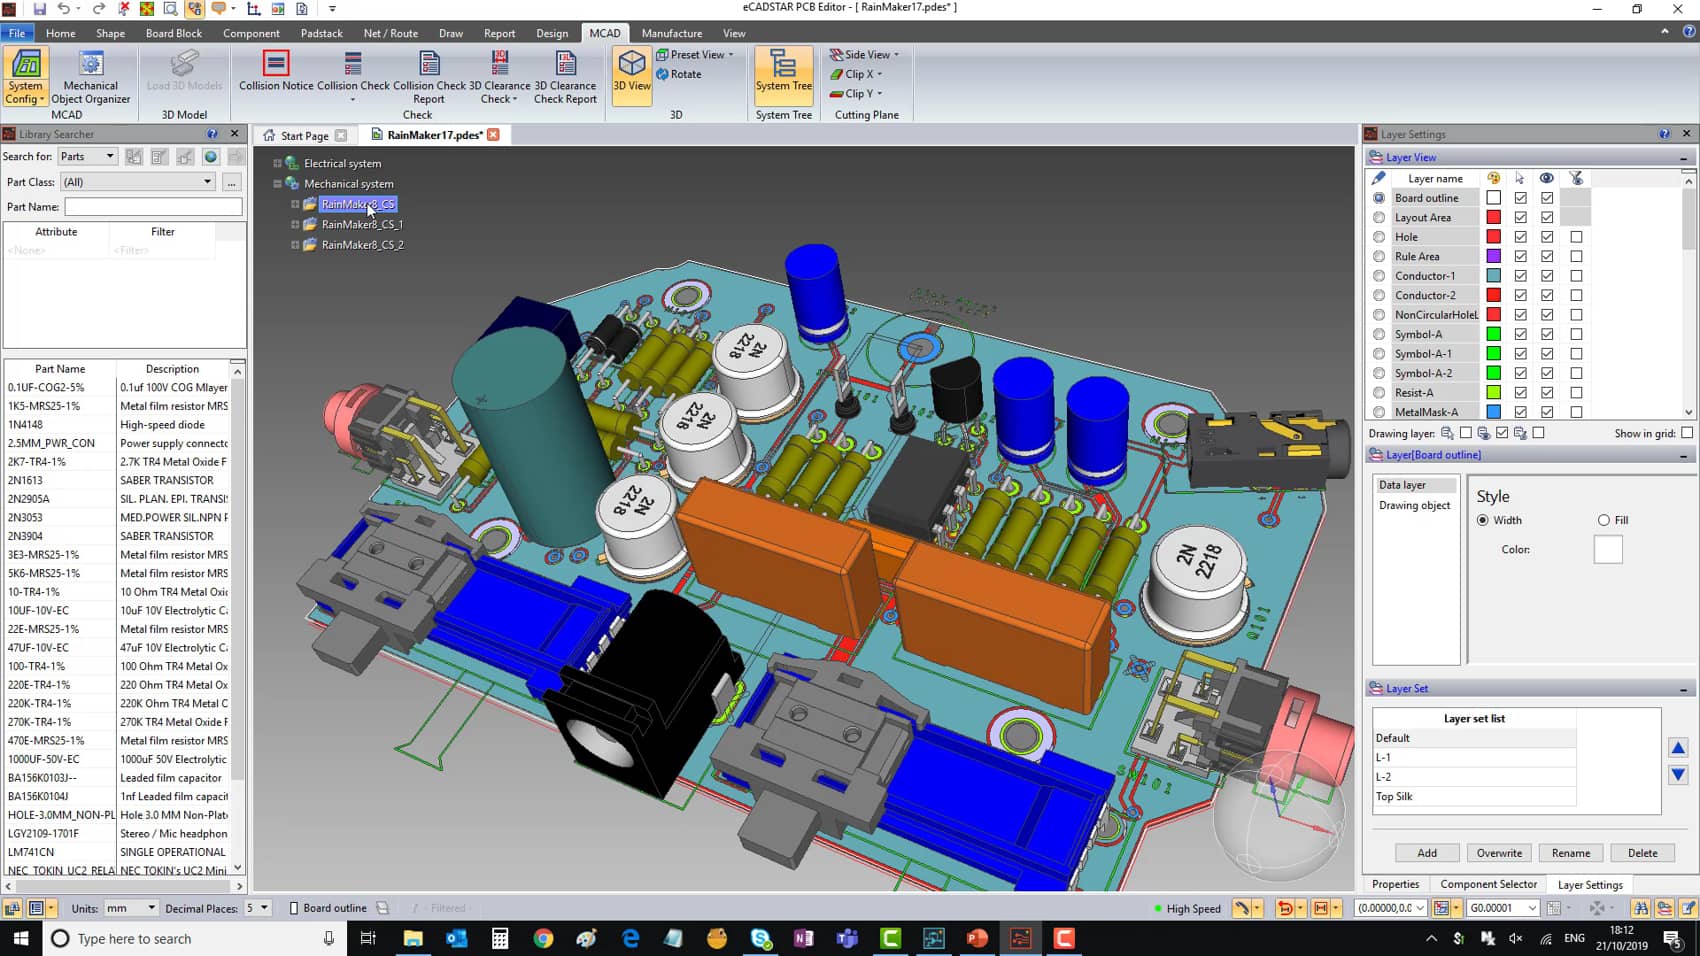Save file from quick access toolbar
The height and width of the screenshot is (956, 1700).
point(40,9)
